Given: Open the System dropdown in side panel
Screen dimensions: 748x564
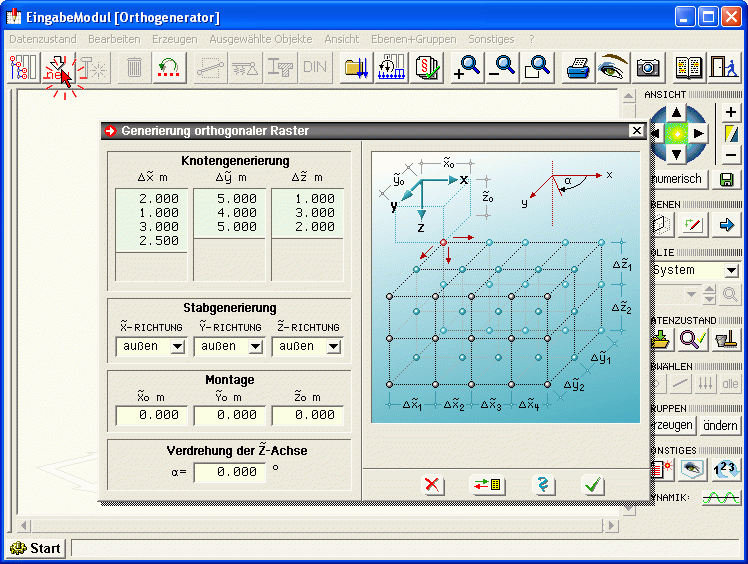Looking at the screenshot, I should point(731,270).
